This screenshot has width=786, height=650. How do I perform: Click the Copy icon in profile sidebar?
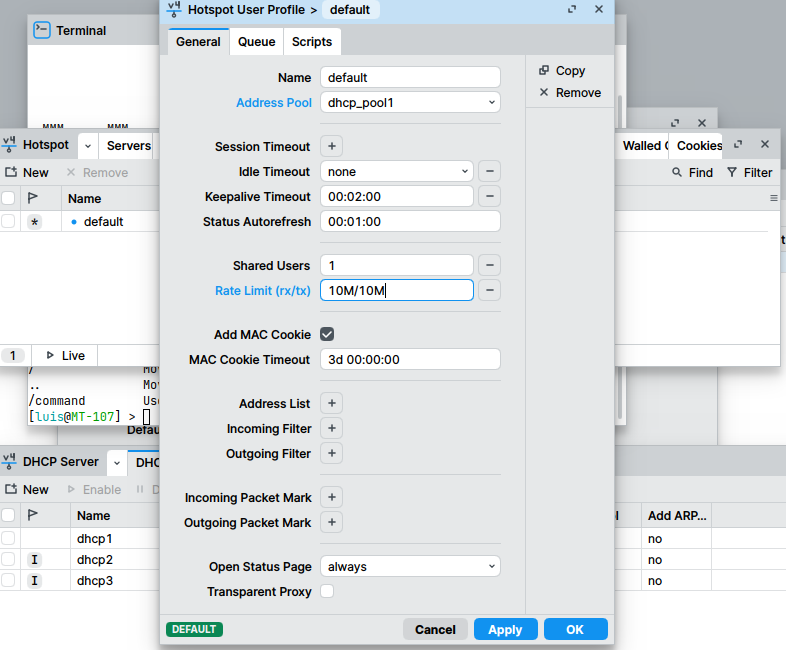coord(544,71)
